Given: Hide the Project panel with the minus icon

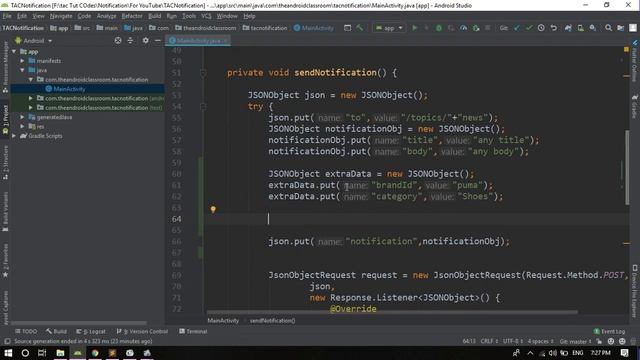Looking at the screenshot, I should click(x=158, y=40).
